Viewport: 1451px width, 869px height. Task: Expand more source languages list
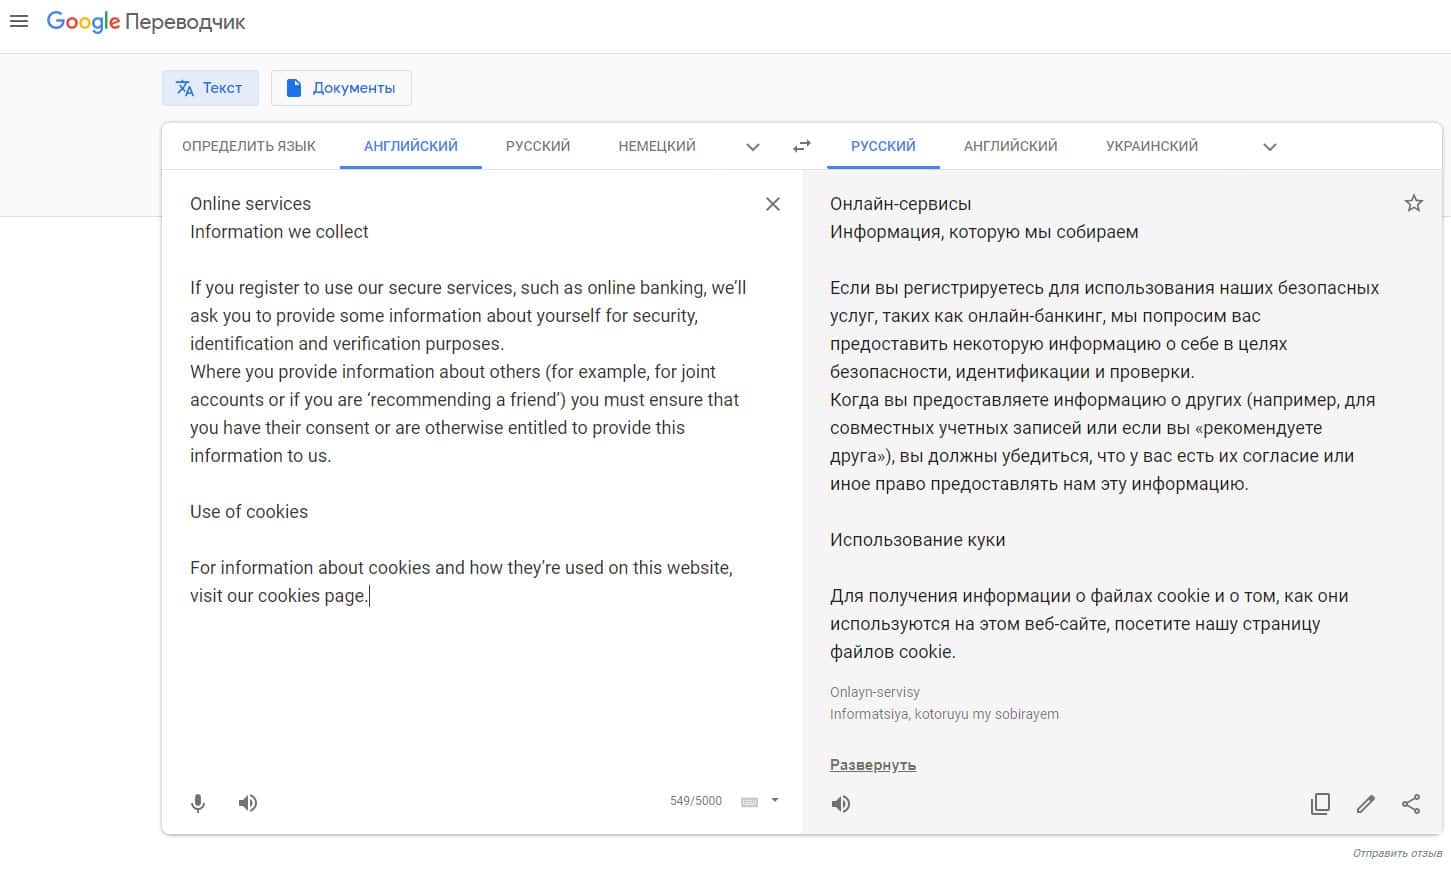tap(753, 147)
